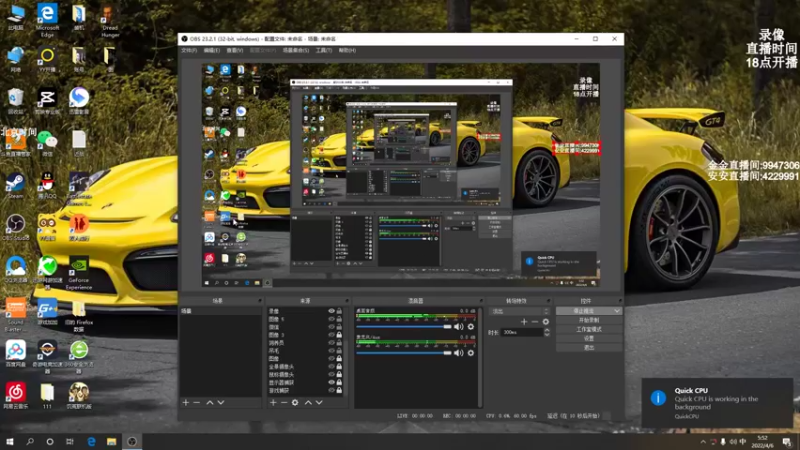Image resolution: width=800 pixels, height=450 pixels.
Task: Toggle visibility eye of 录像 source
Action: pyautogui.click(x=331, y=311)
